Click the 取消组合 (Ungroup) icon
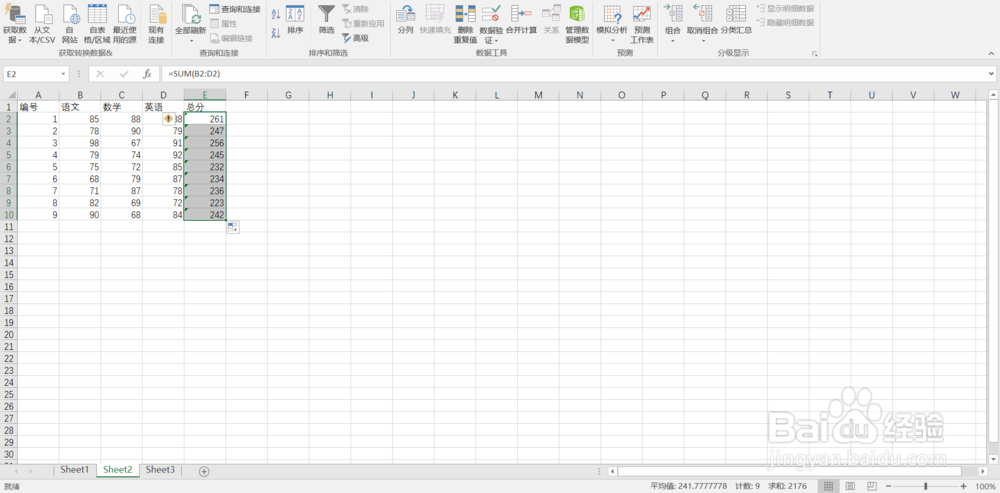This screenshot has height=493, width=1000. point(702,15)
